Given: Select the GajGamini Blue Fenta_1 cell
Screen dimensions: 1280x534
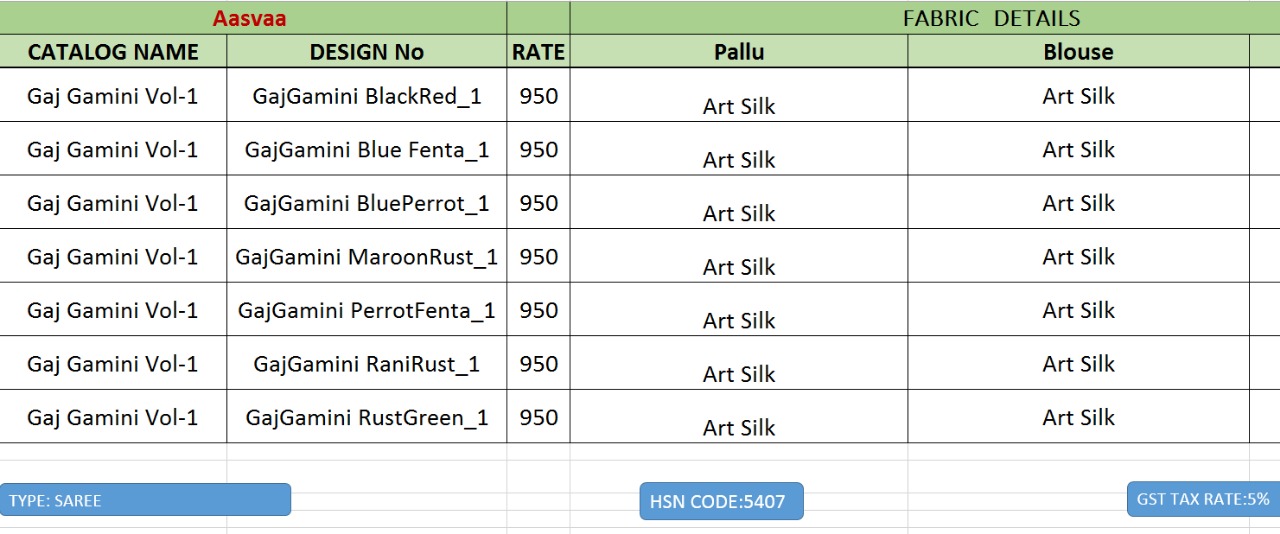Looking at the screenshot, I should [366, 150].
